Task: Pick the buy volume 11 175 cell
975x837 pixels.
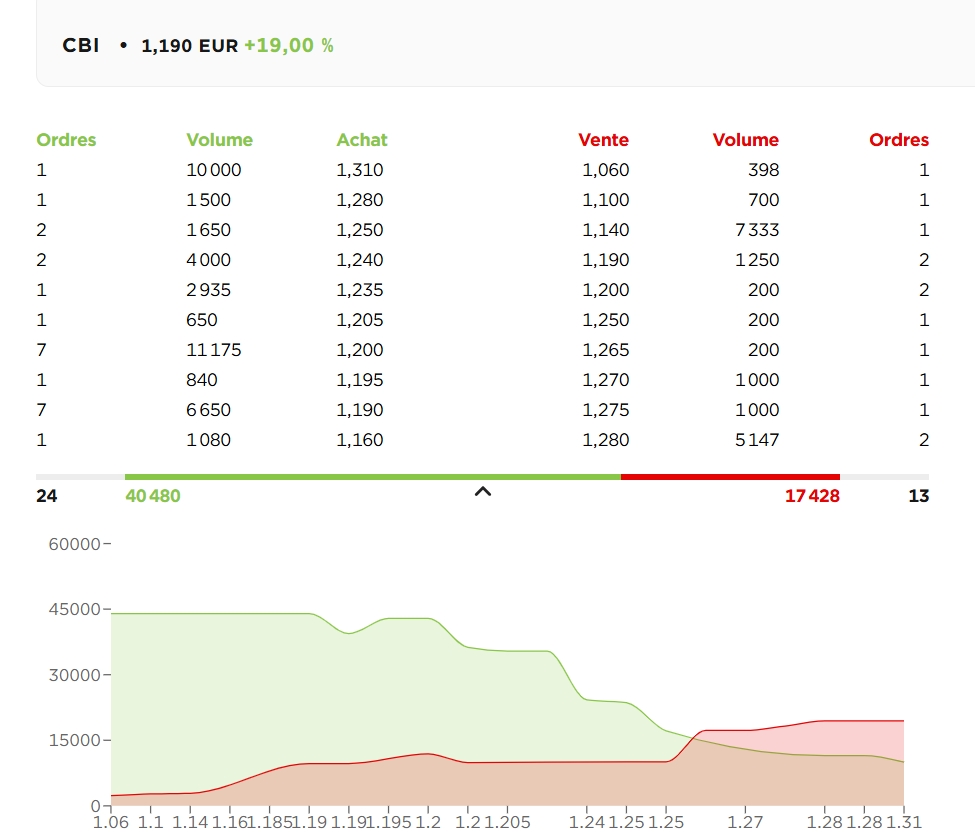Action: (214, 350)
